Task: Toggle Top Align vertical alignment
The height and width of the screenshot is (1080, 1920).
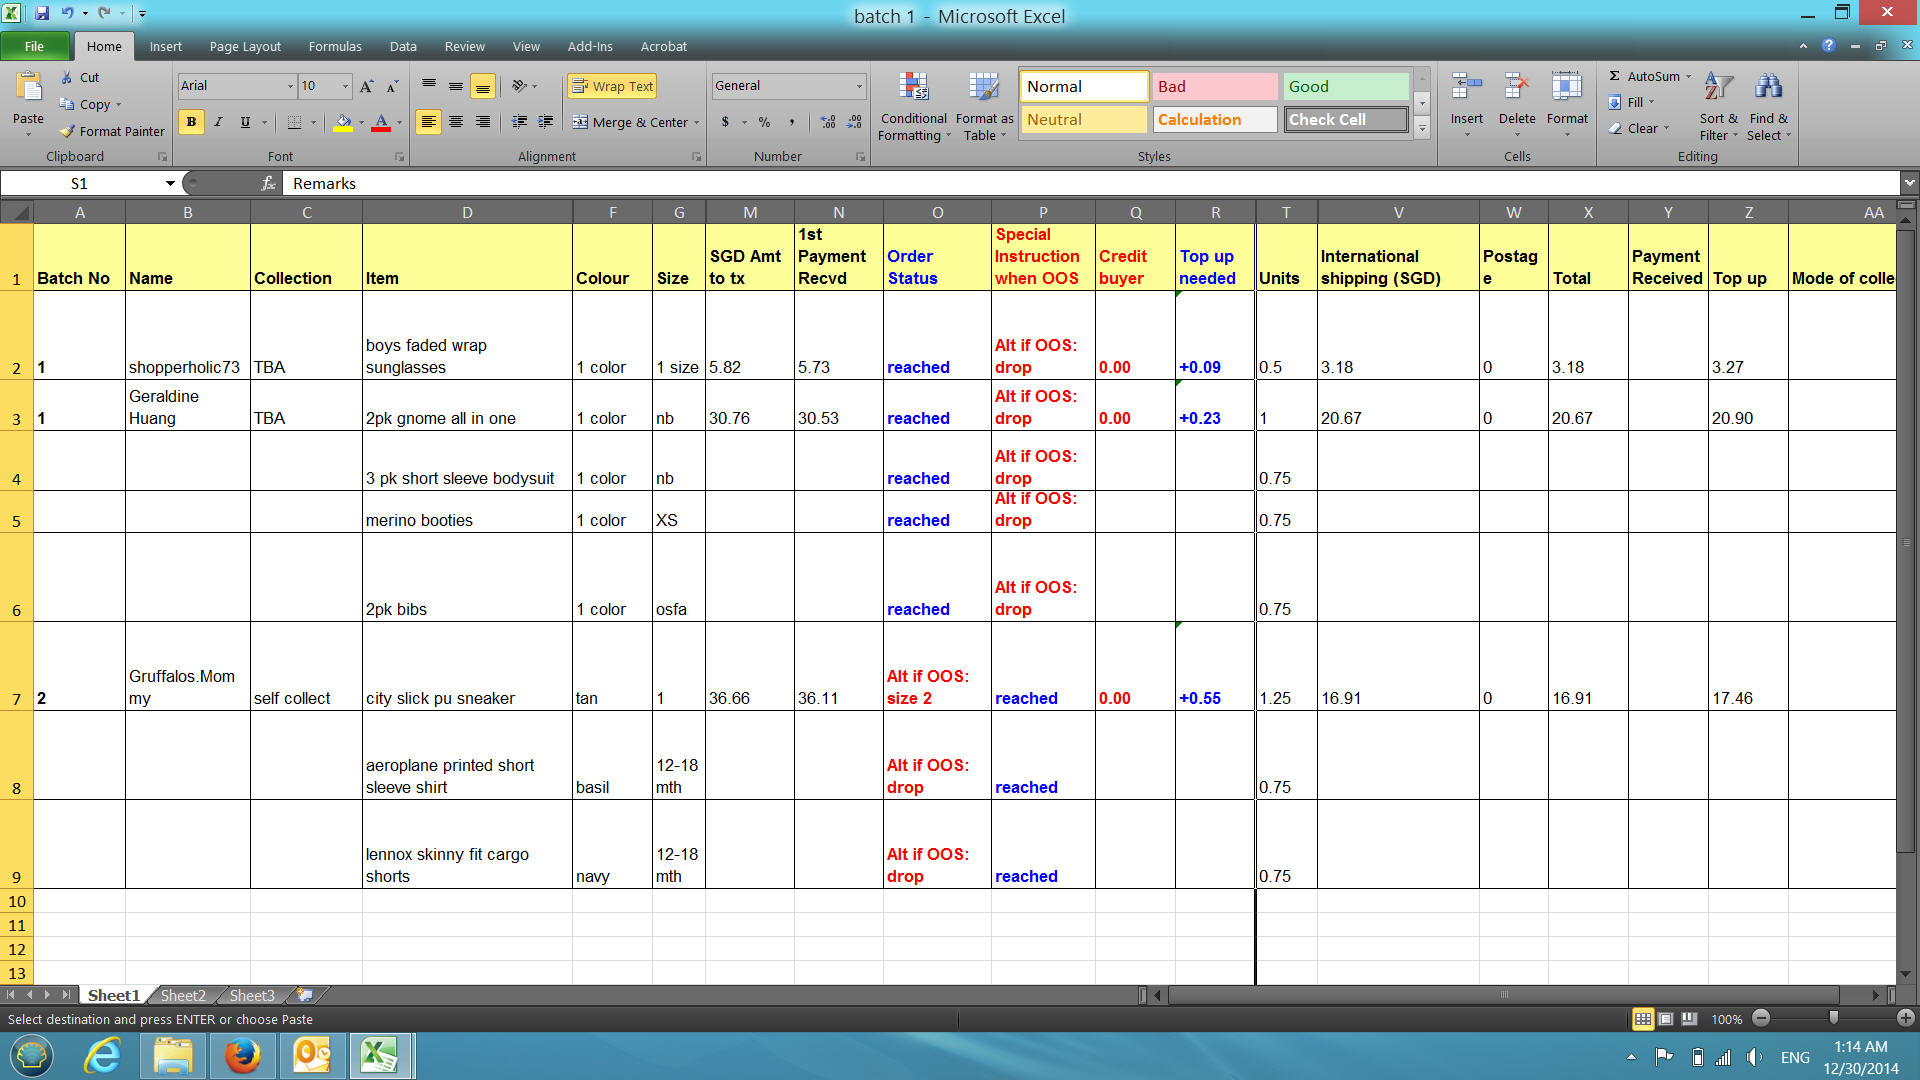Action: [428, 86]
